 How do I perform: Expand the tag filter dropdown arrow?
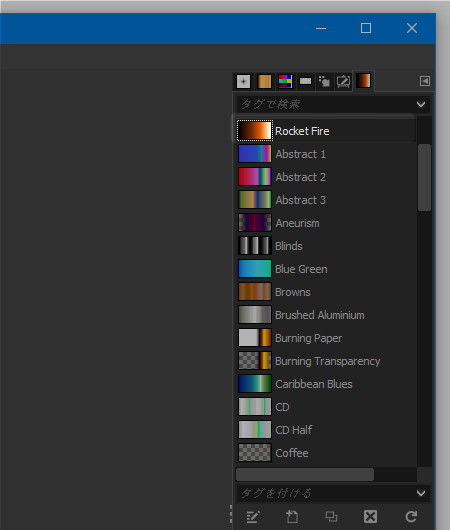[421, 104]
